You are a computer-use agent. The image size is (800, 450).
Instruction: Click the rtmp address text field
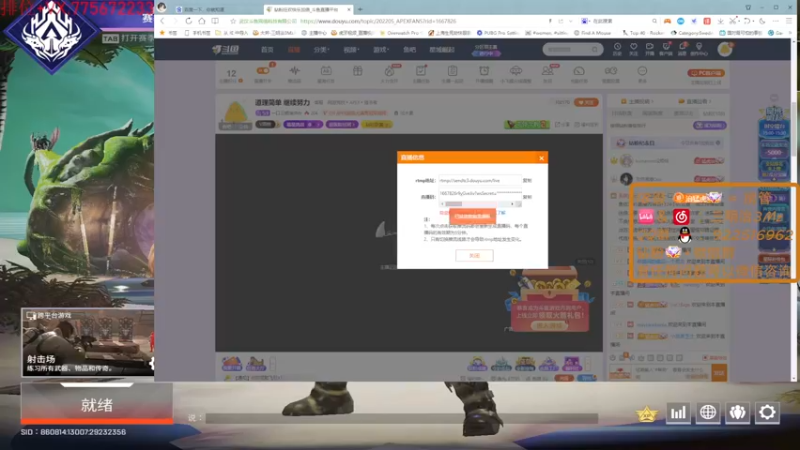pyautogui.click(x=480, y=181)
